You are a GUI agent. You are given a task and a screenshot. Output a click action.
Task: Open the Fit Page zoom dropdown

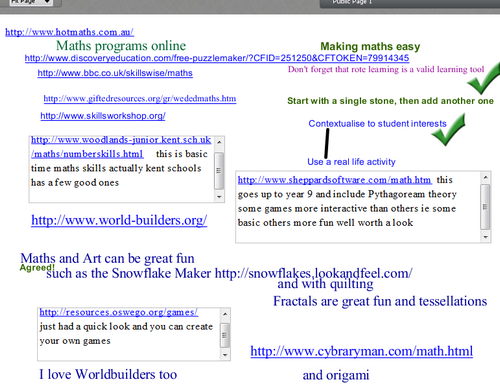pos(31,2)
